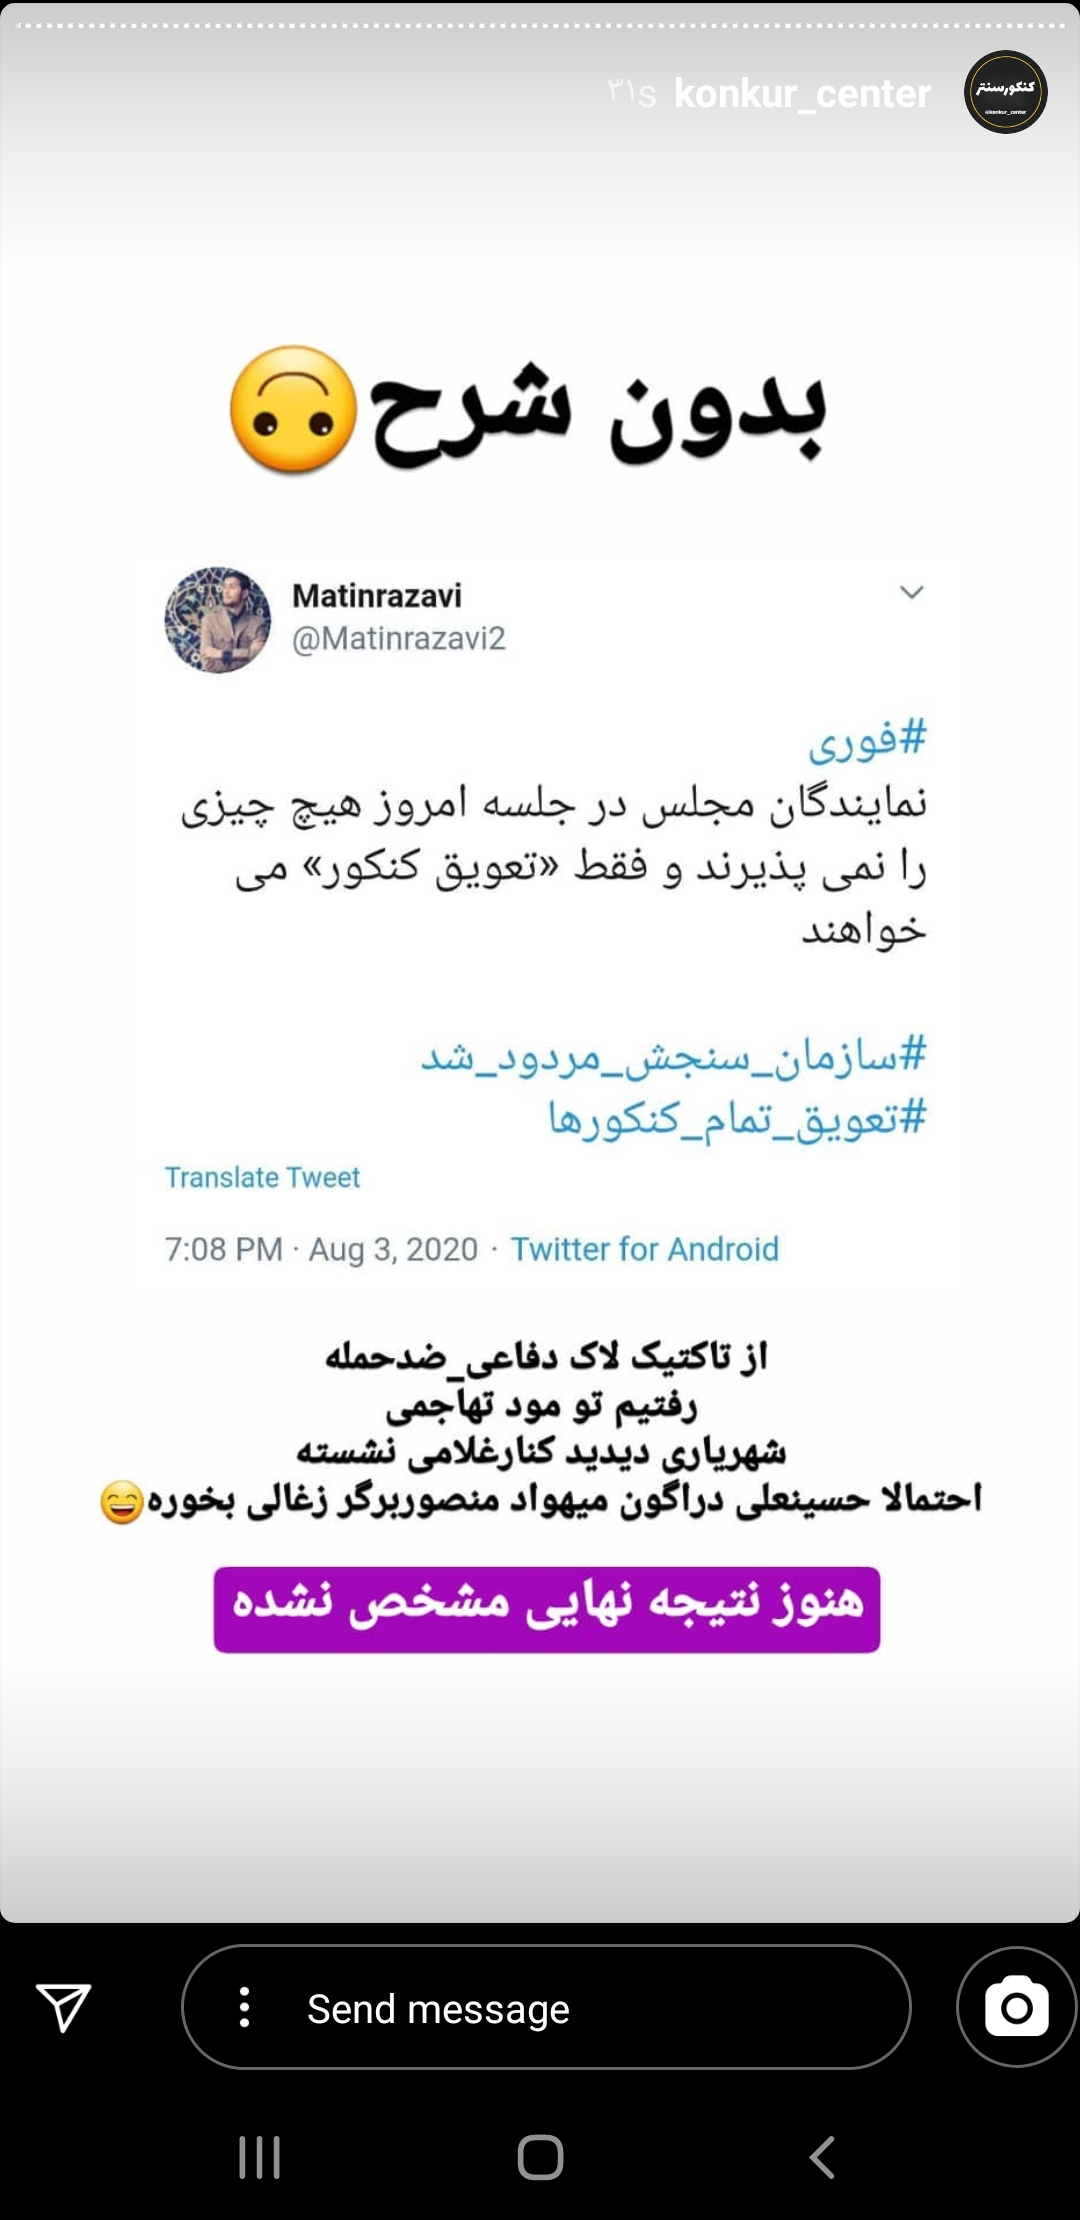Image resolution: width=1080 pixels, height=2220 pixels.
Task: Open the three-dot more options icon
Action: 244,2007
